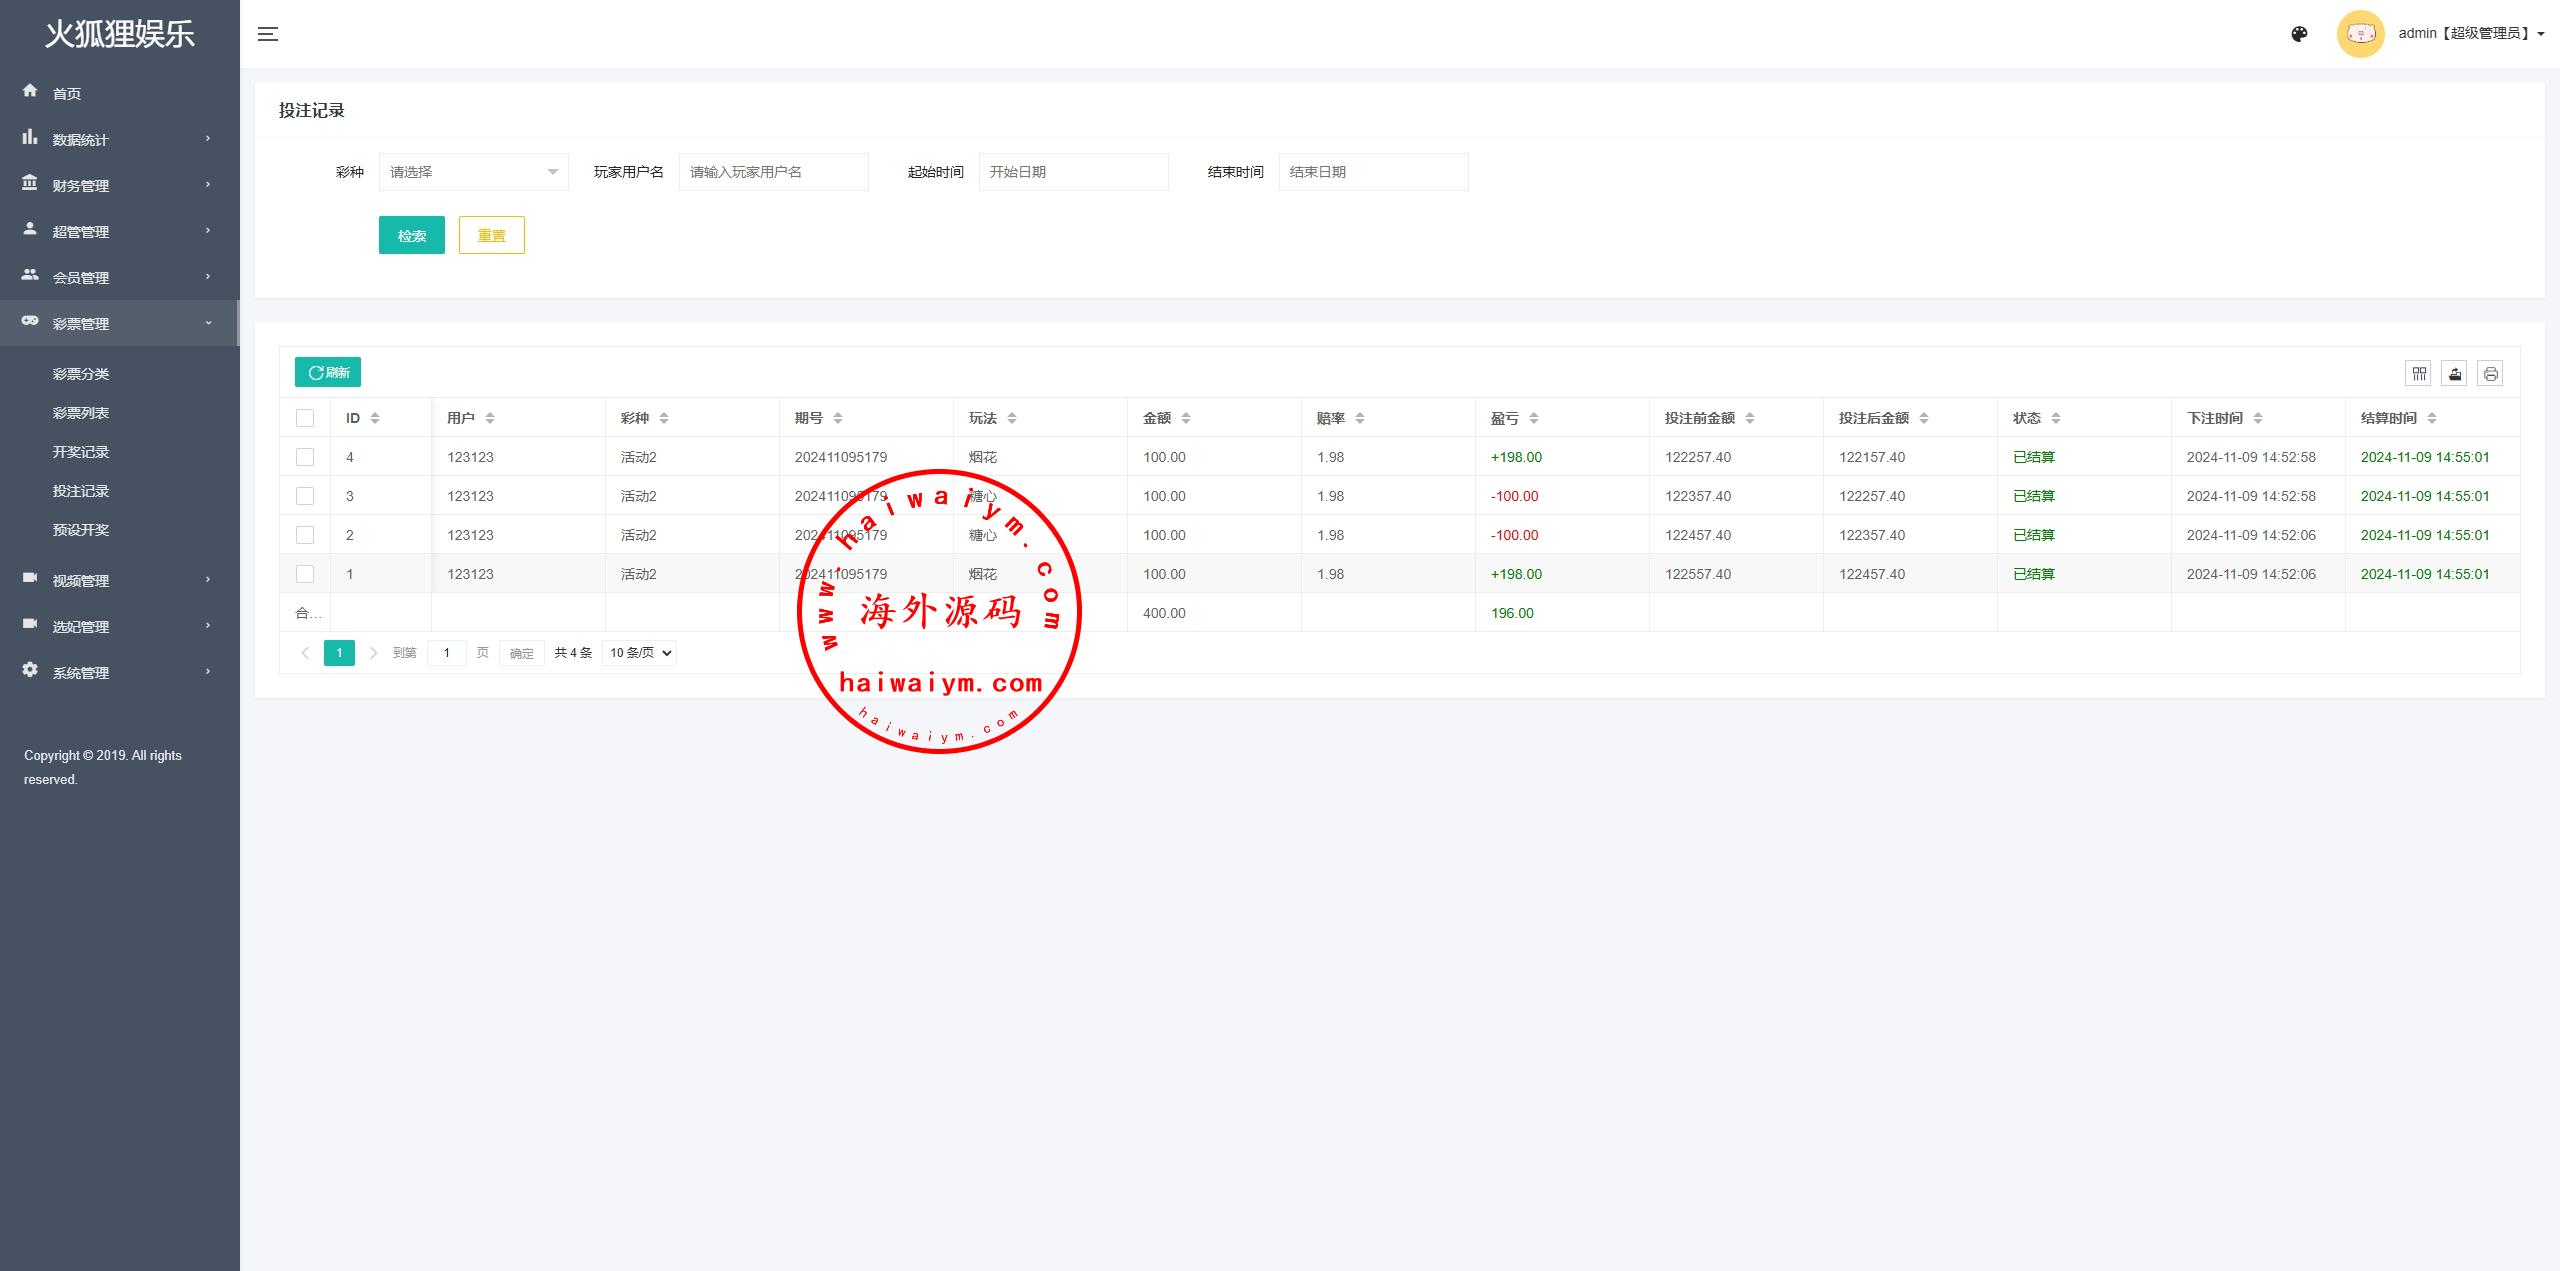Open the 10 条/页 page size dropdown

(640, 653)
